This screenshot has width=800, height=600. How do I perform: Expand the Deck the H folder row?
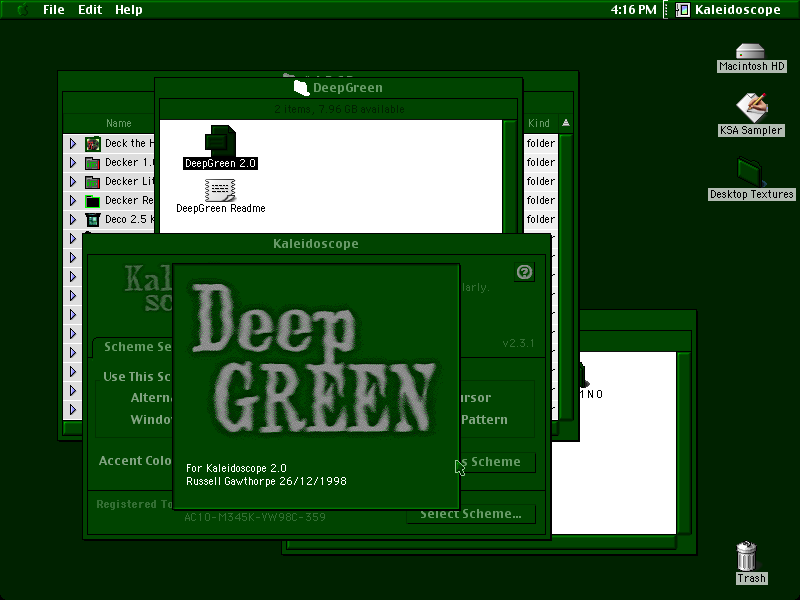point(72,144)
